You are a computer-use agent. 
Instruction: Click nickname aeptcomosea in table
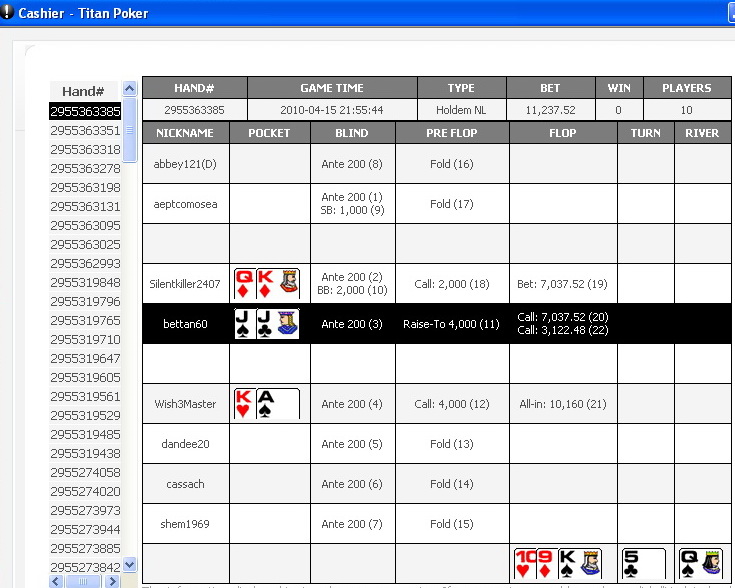[185, 204]
